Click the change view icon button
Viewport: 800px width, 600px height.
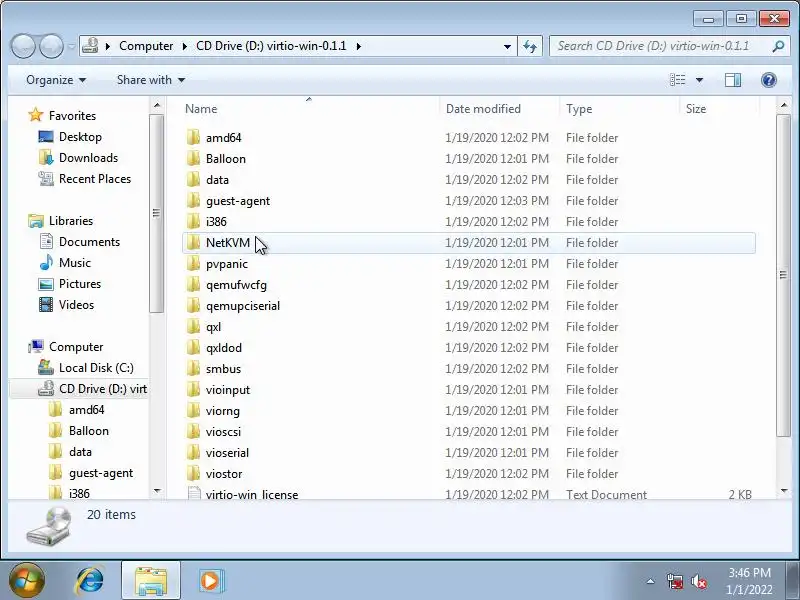(678, 80)
